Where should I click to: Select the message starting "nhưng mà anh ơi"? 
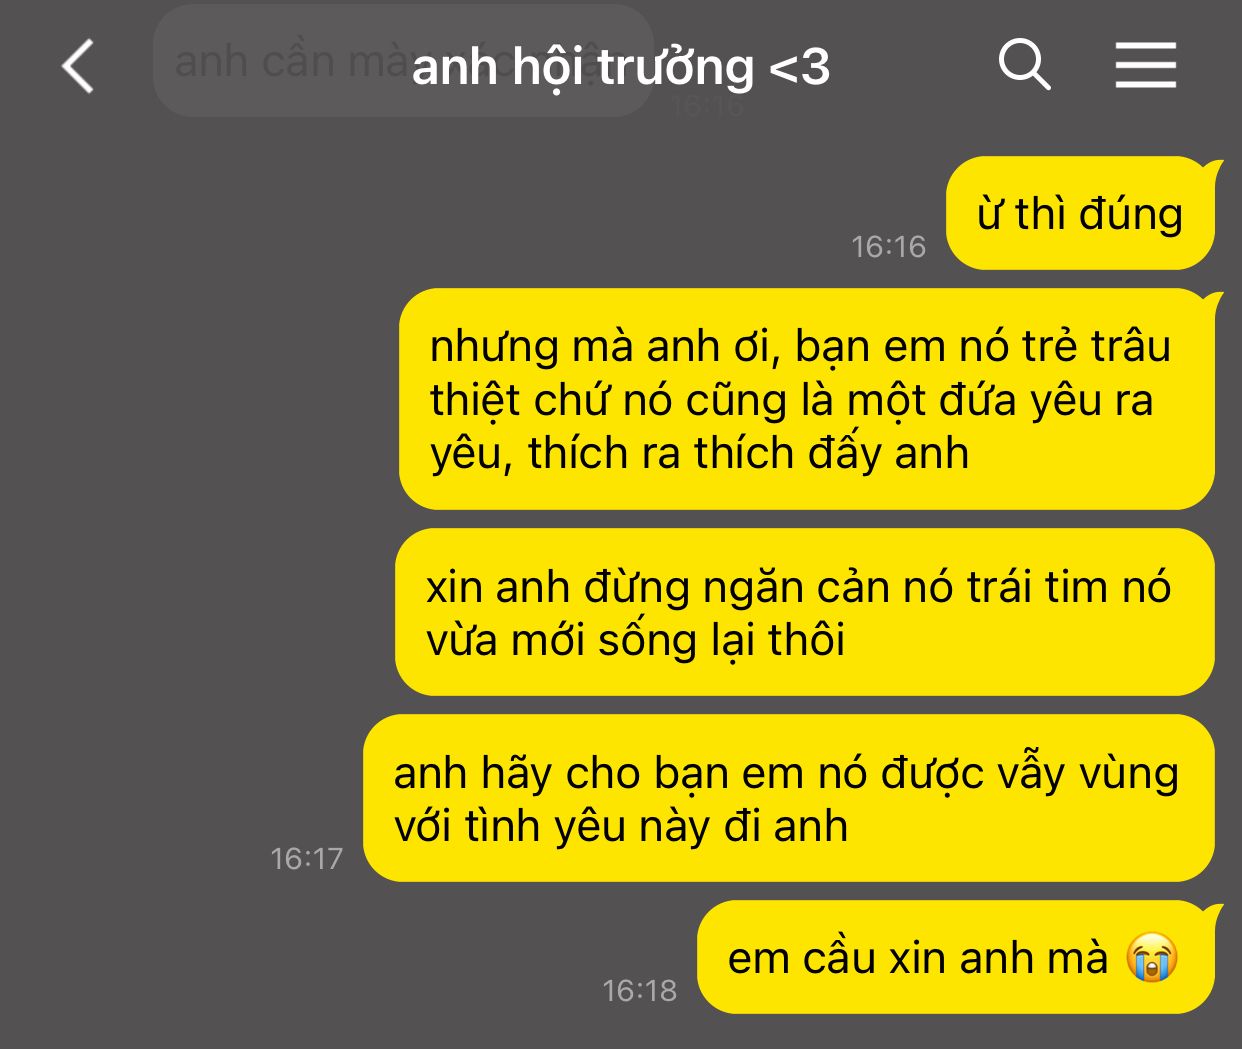pos(808,399)
